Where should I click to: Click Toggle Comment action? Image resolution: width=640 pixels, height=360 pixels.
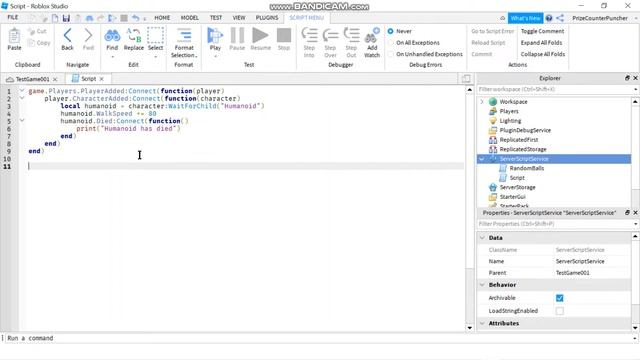point(542,31)
